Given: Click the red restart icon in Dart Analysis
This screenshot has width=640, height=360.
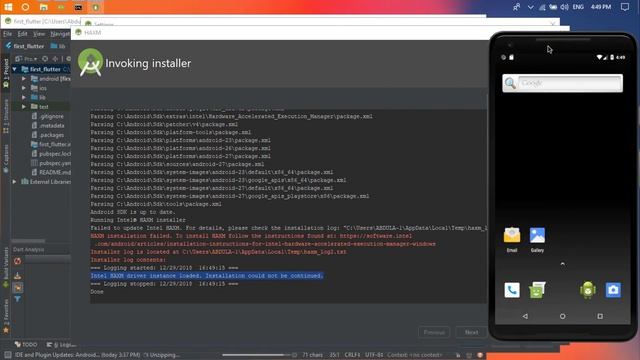Looking at the screenshot, I should tap(18, 261).
